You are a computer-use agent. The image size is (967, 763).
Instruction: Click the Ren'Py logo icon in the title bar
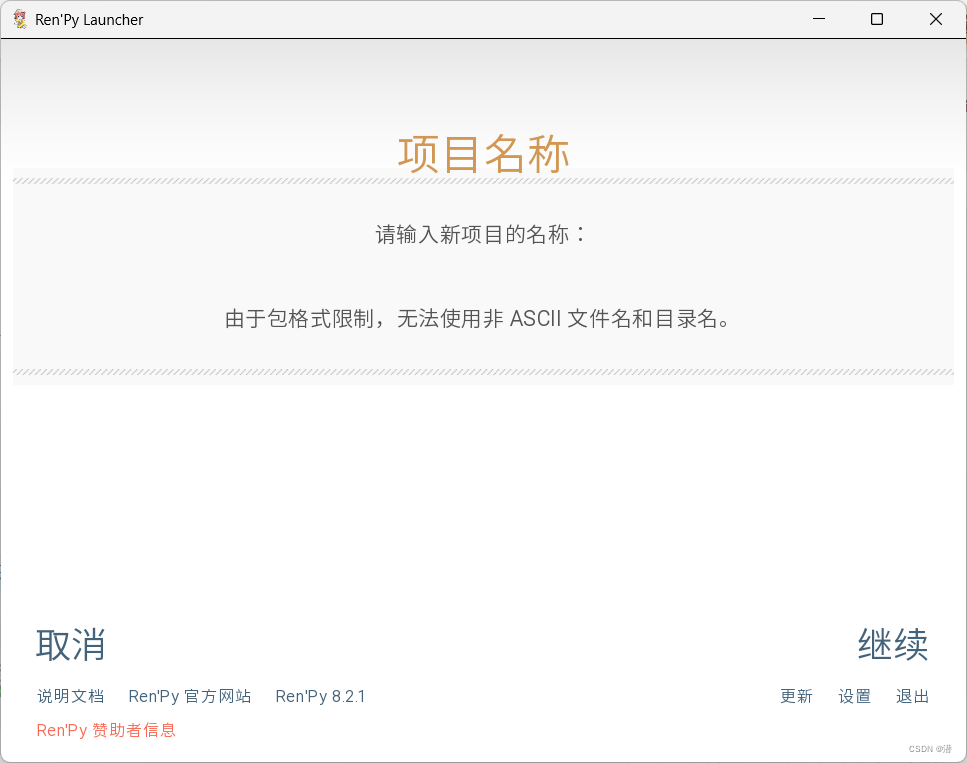coord(18,19)
